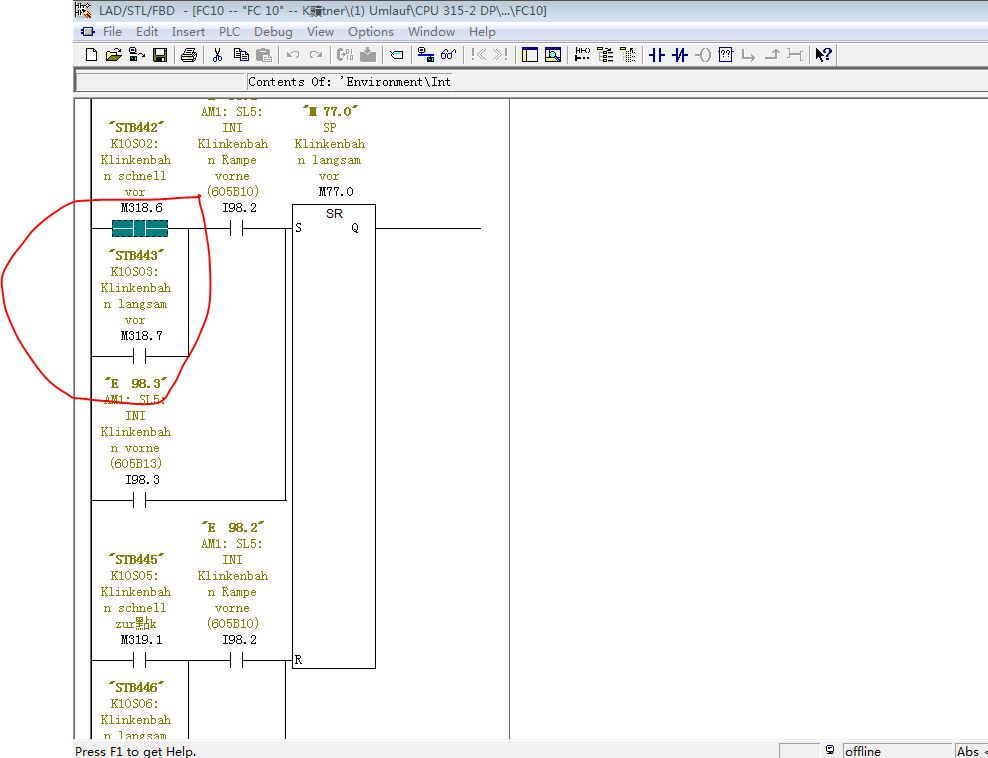
Task: Click the grid-tree icon left of the normally open contact icon
Action: click(628, 55)
